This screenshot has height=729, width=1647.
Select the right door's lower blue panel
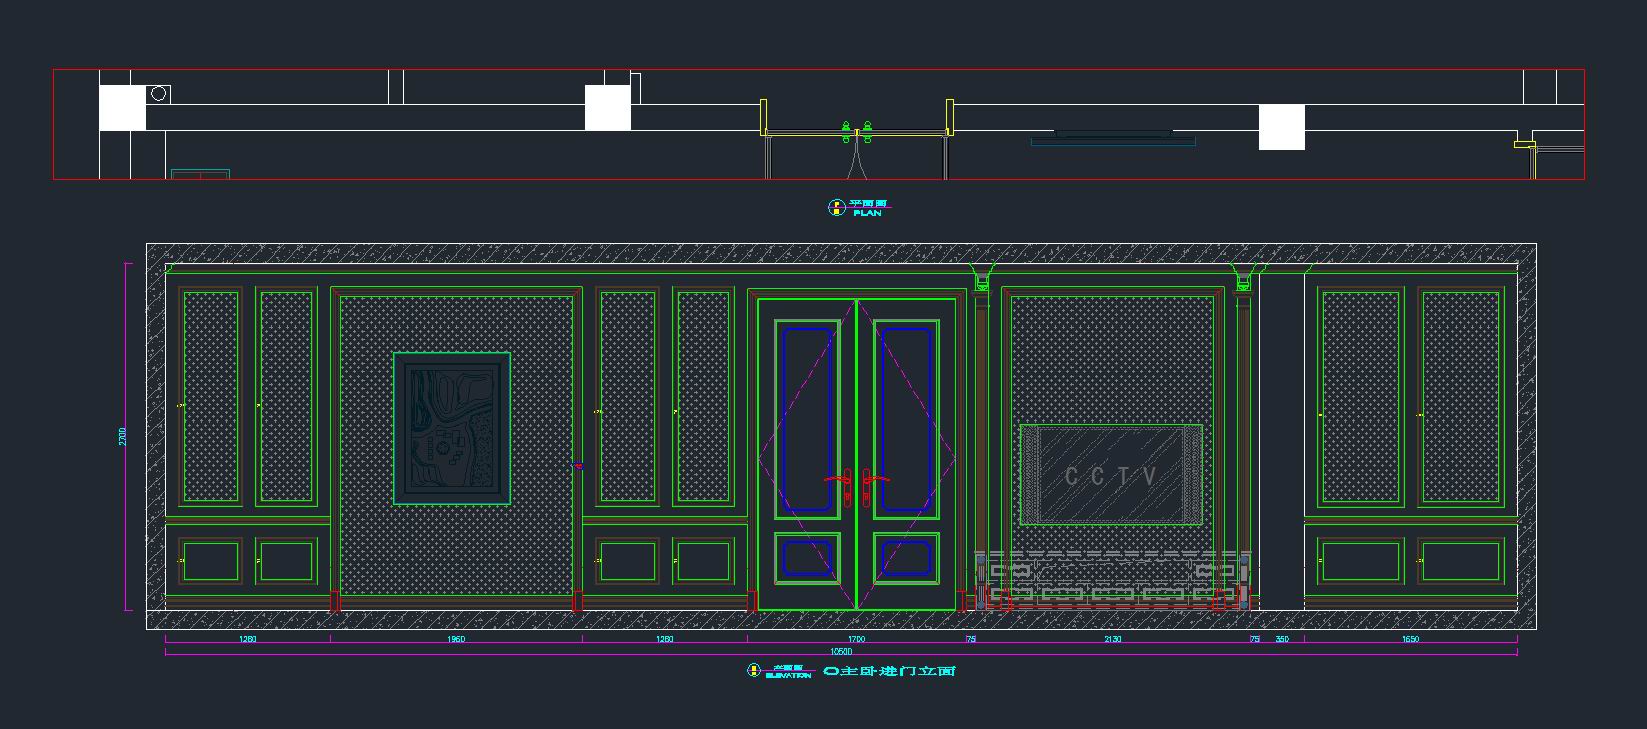[x=906, y=558]
